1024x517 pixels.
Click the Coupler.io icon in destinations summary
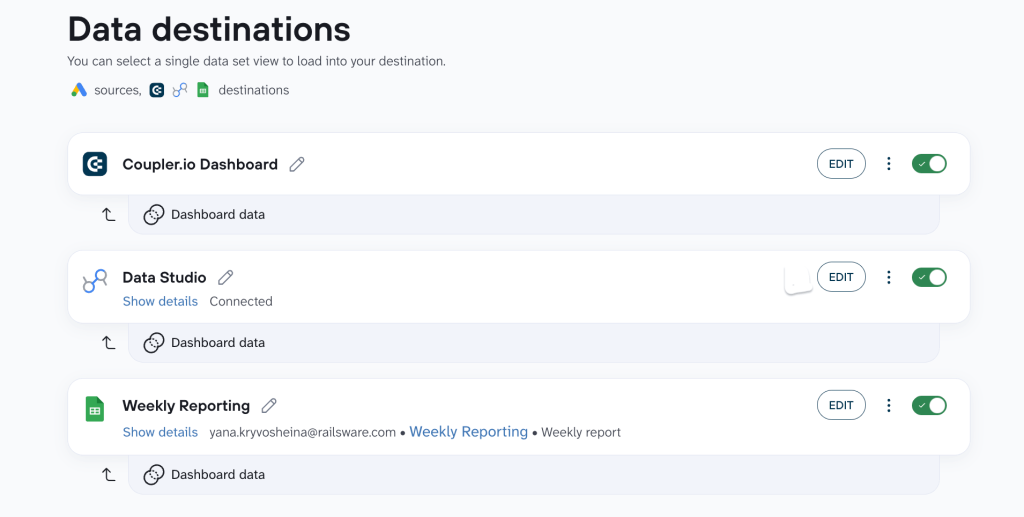click(157, 90)
